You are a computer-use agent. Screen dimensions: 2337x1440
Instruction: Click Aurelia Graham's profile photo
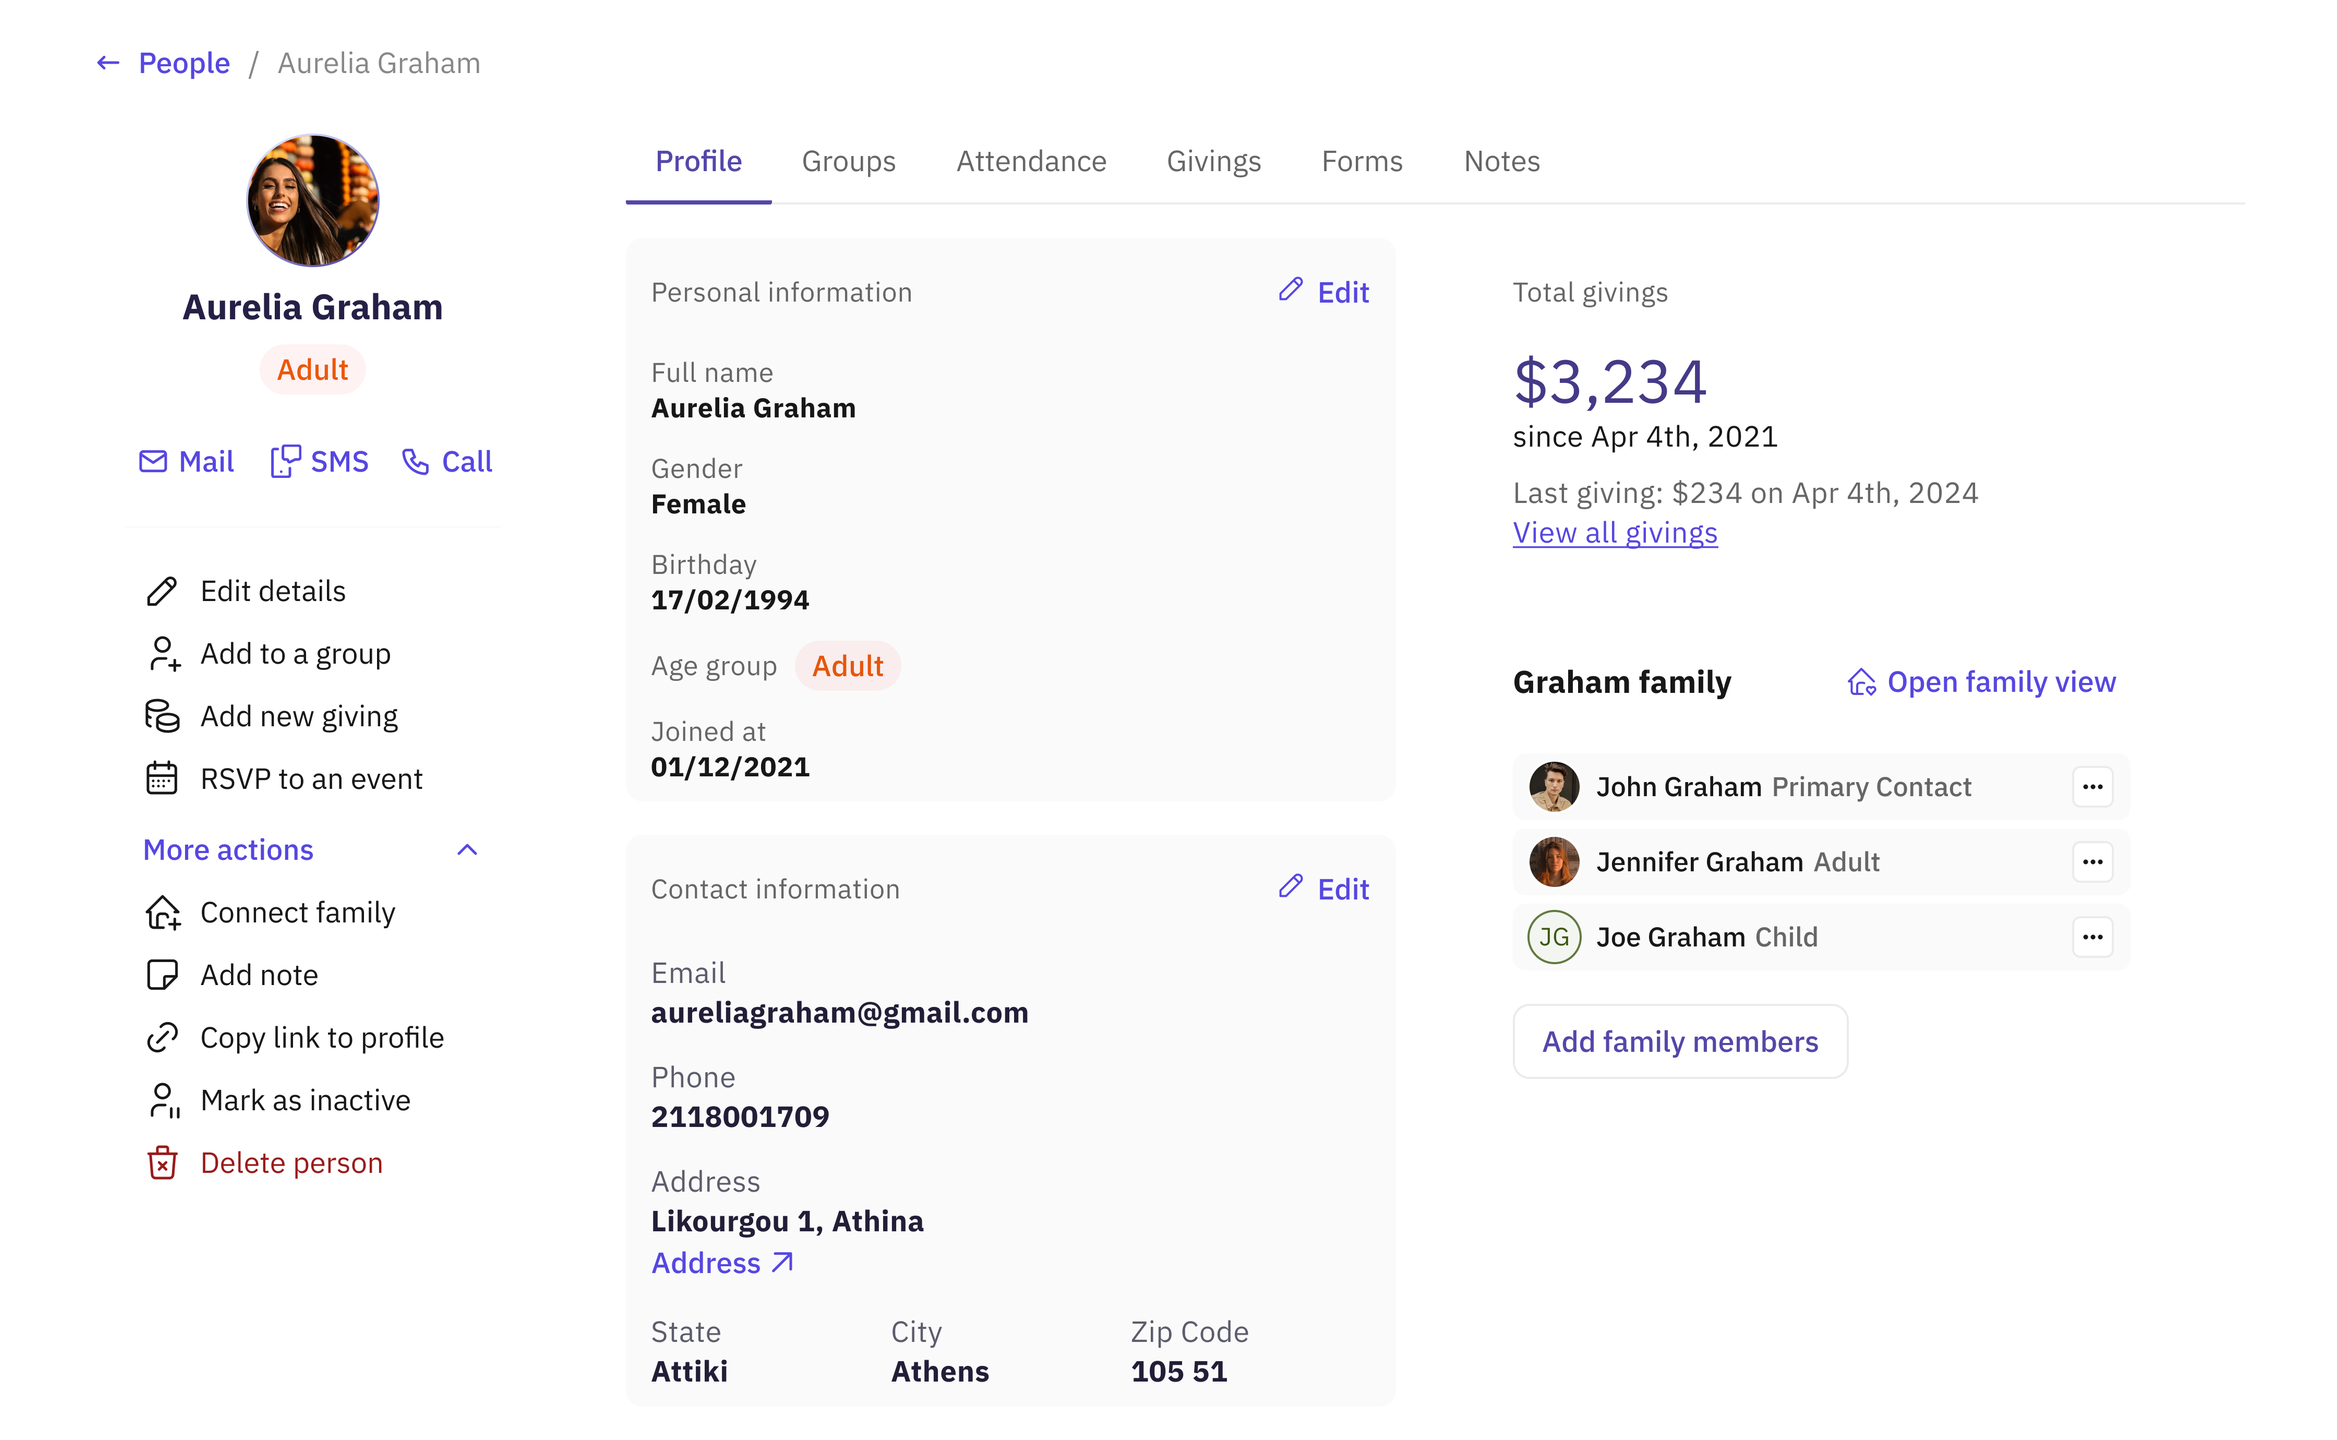pyautogui.click(x=313, y=201)
